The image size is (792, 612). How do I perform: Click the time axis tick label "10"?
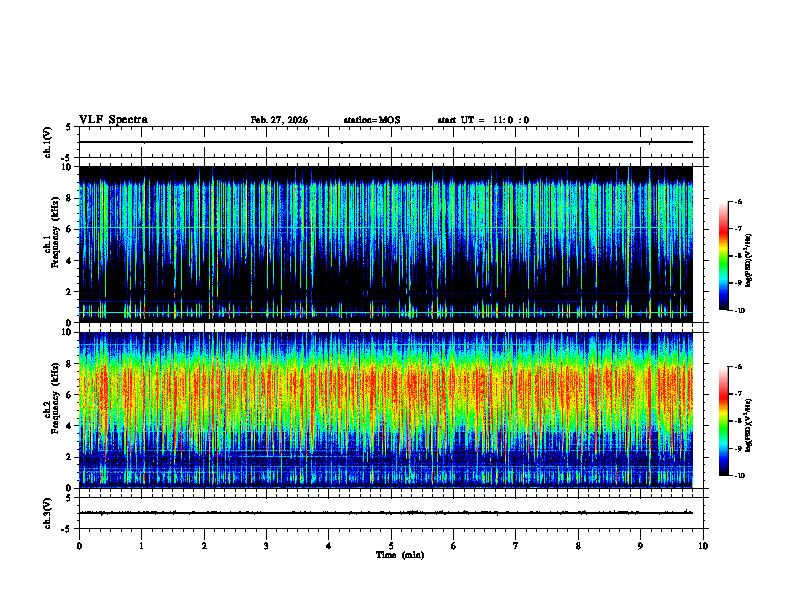(703, 546)
